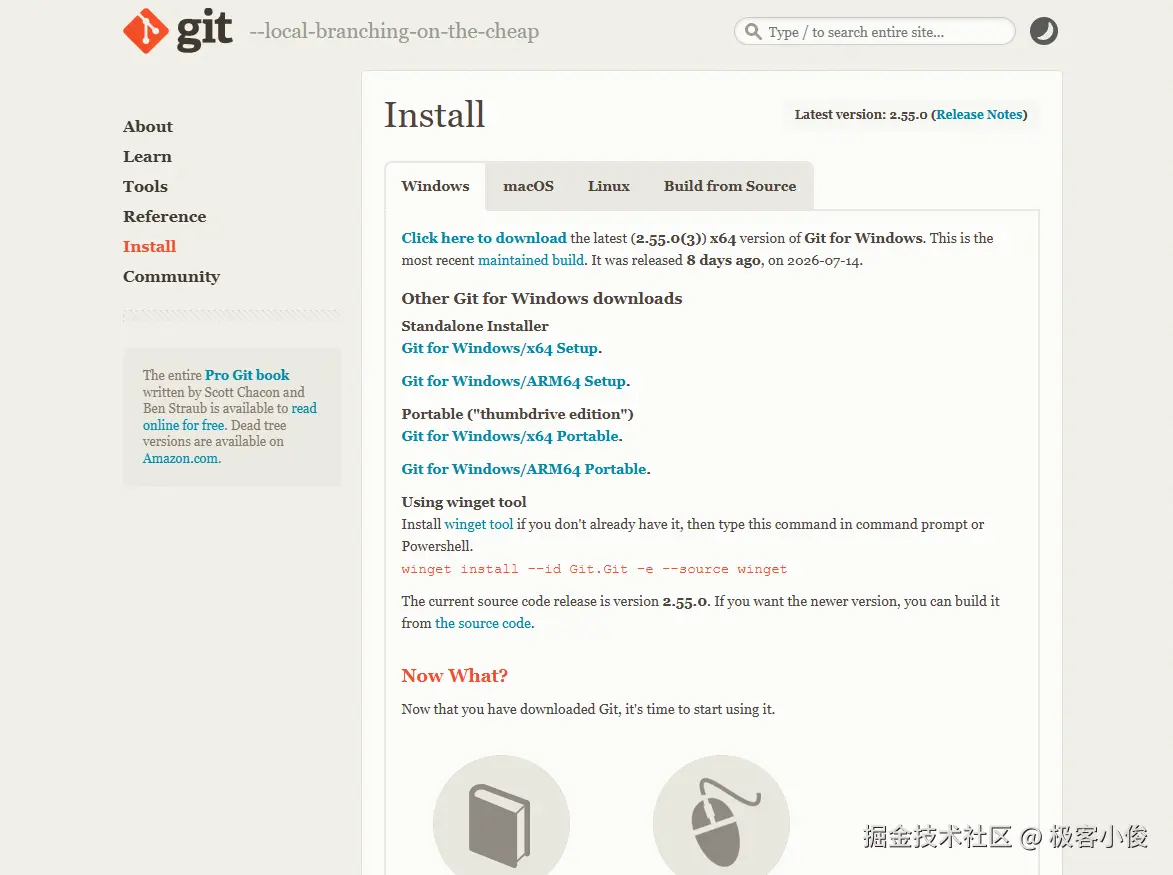The width and height of the screenshot is (1173, 875).
Task: Download Git for Windows/ARM64 Setup
Action: point(514,381)
